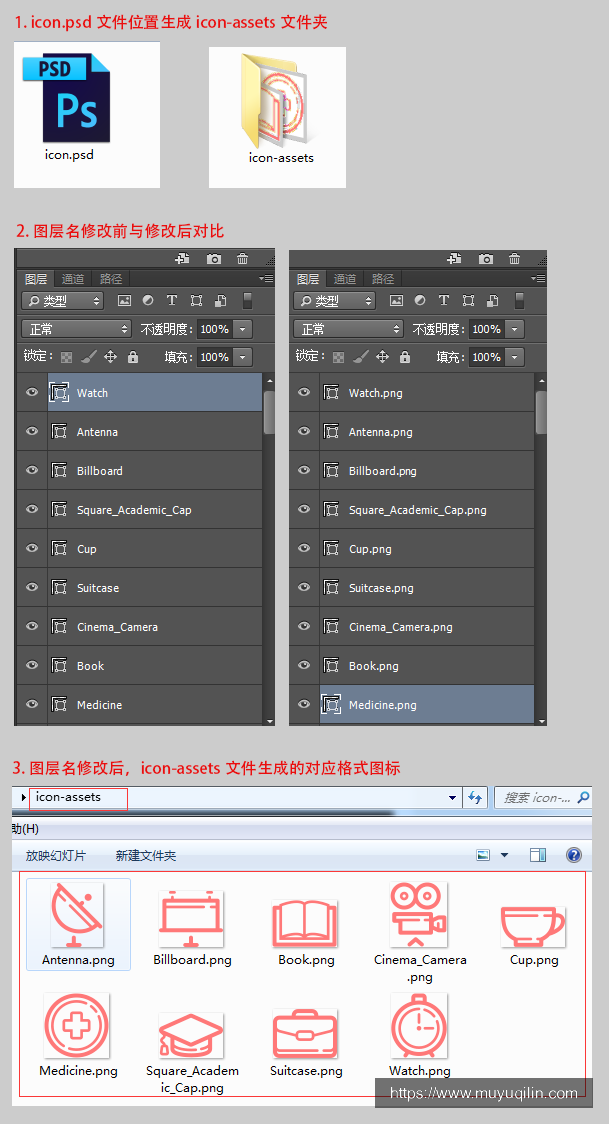The image size is (609, 1124).
Task: Open the 正常 blend mode dropdown in the panel with Watch selected
Action: tap(76, 328)
